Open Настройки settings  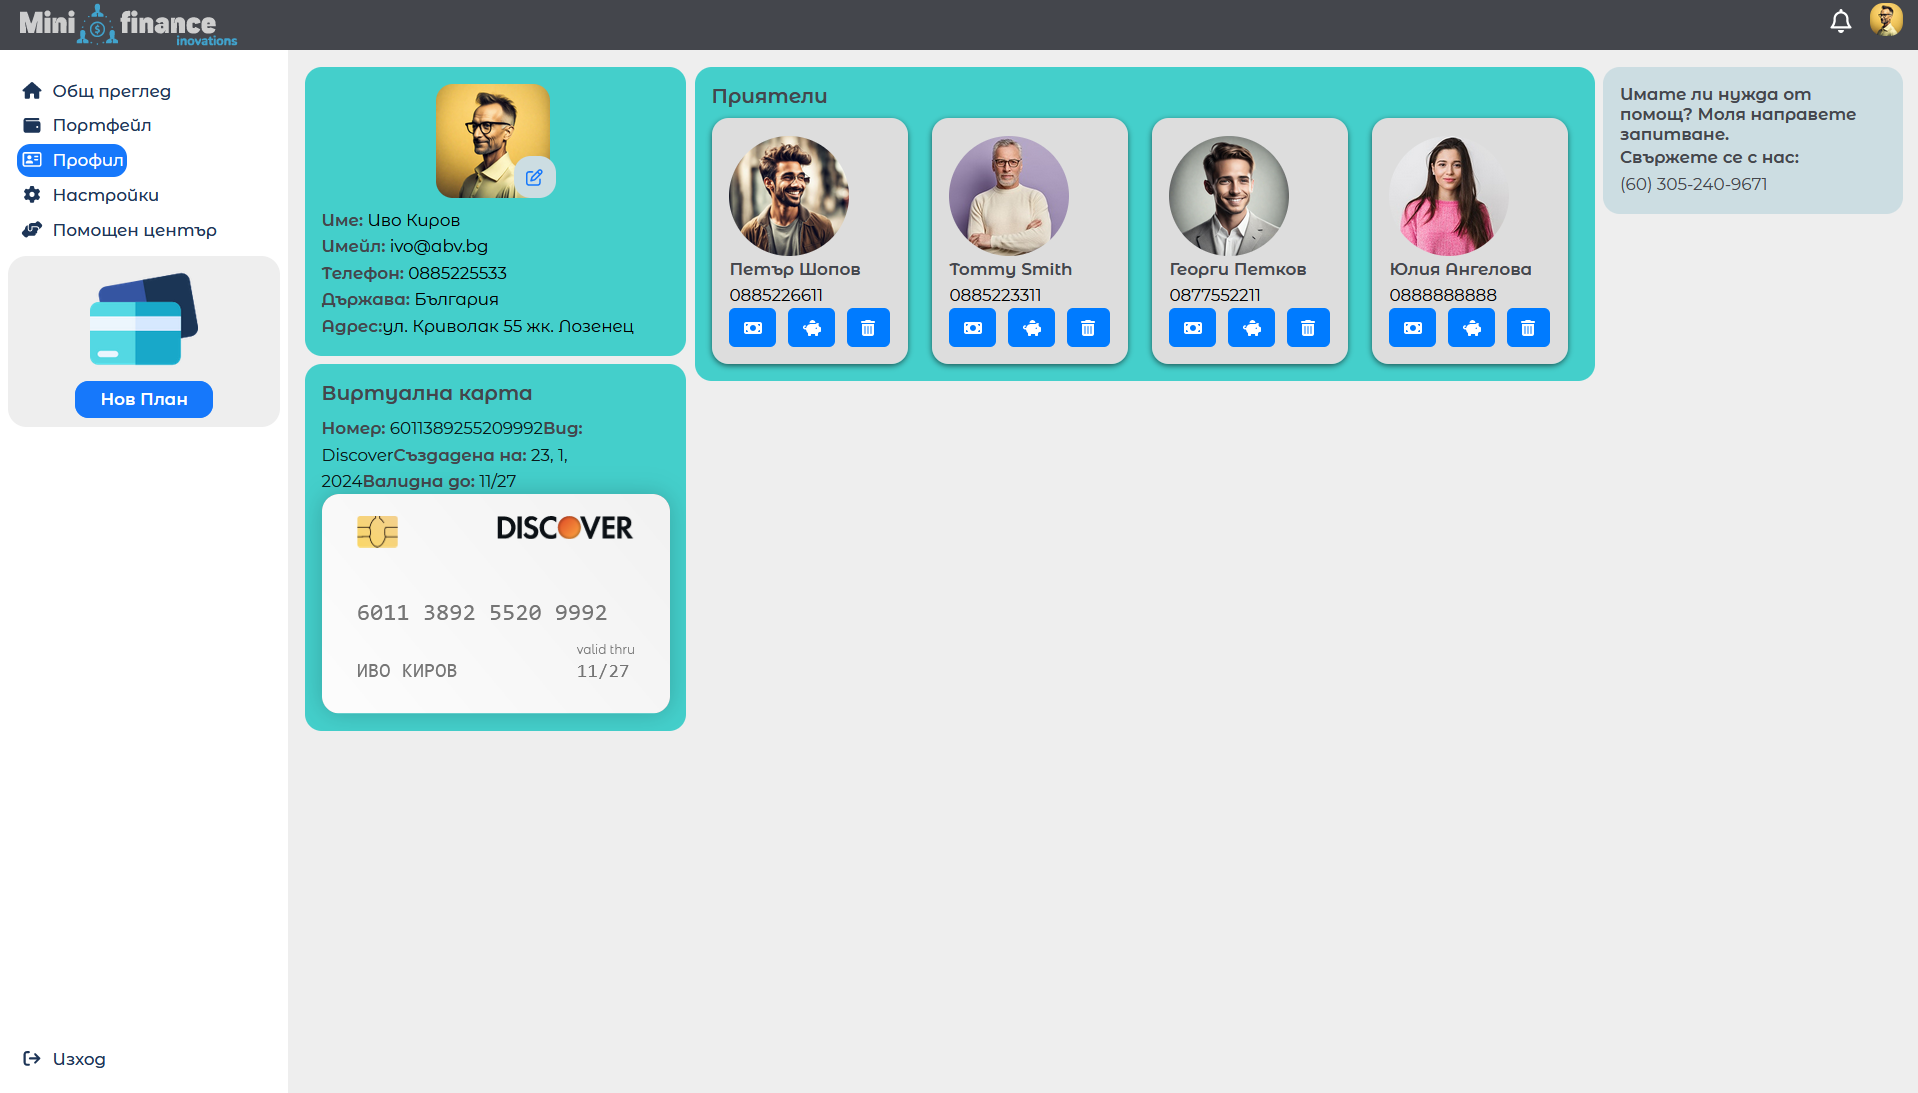[90, 195]
